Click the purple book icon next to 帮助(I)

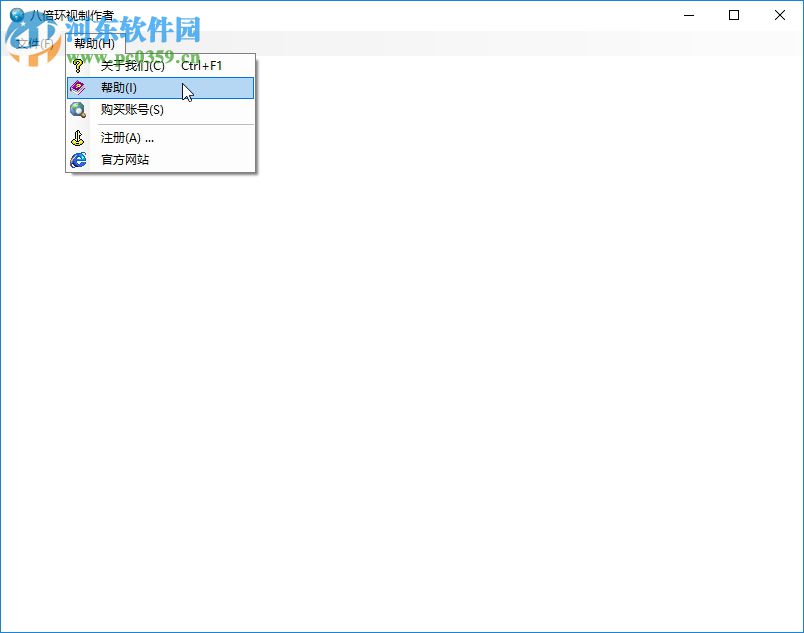coord(79,88)
